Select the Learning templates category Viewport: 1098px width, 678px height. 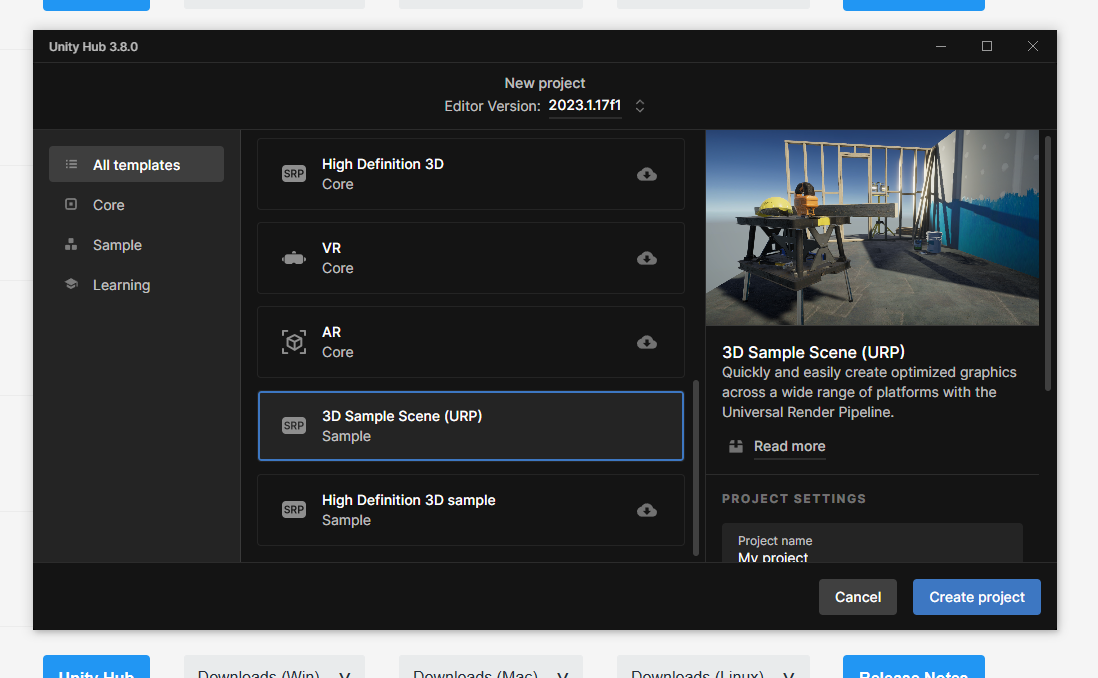click(137, 284)
